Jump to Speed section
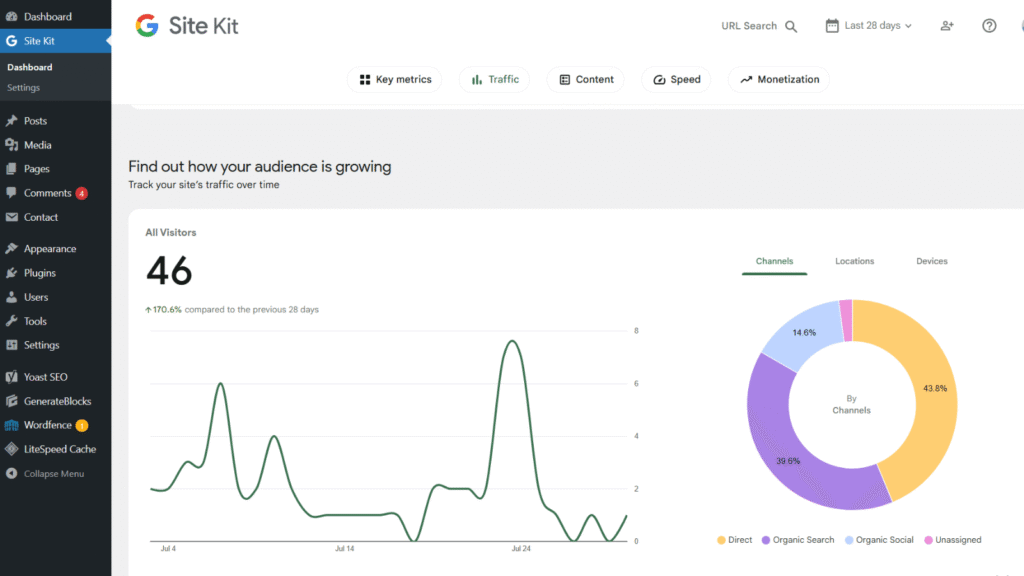1024x576 pixels. coord(676,80)
